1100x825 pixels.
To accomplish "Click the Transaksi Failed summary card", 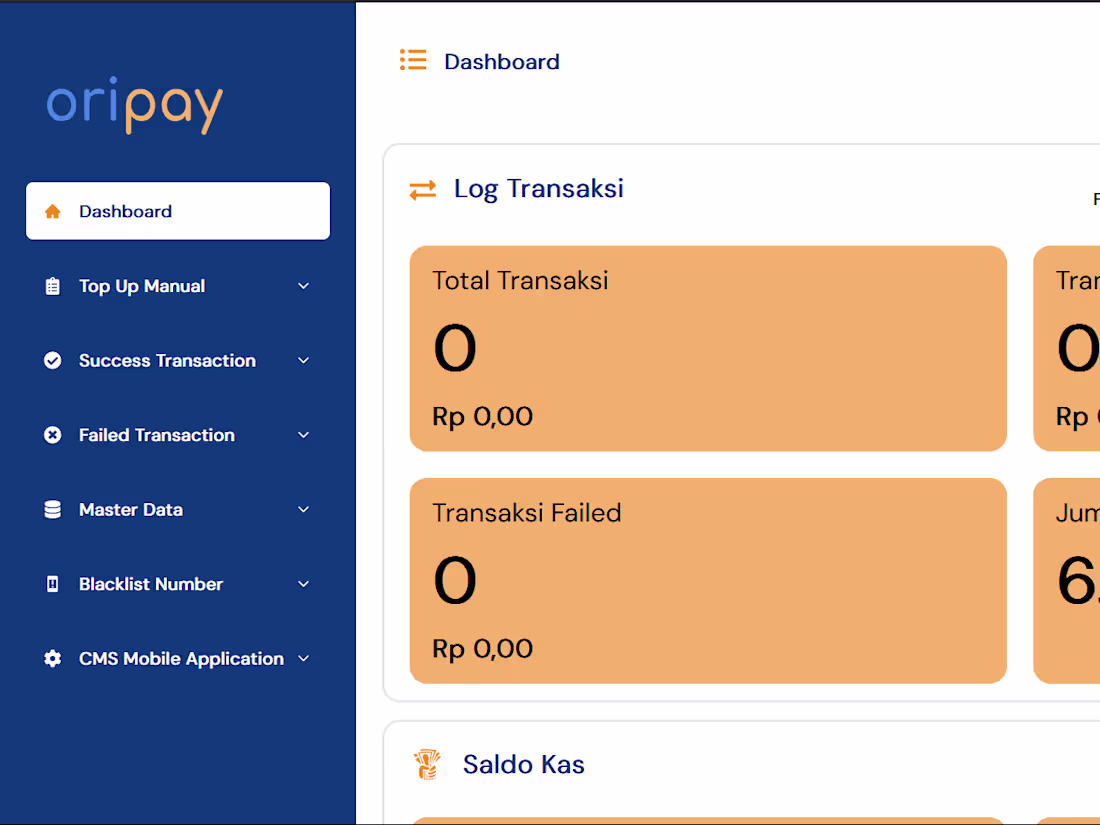I will point(708,580).
